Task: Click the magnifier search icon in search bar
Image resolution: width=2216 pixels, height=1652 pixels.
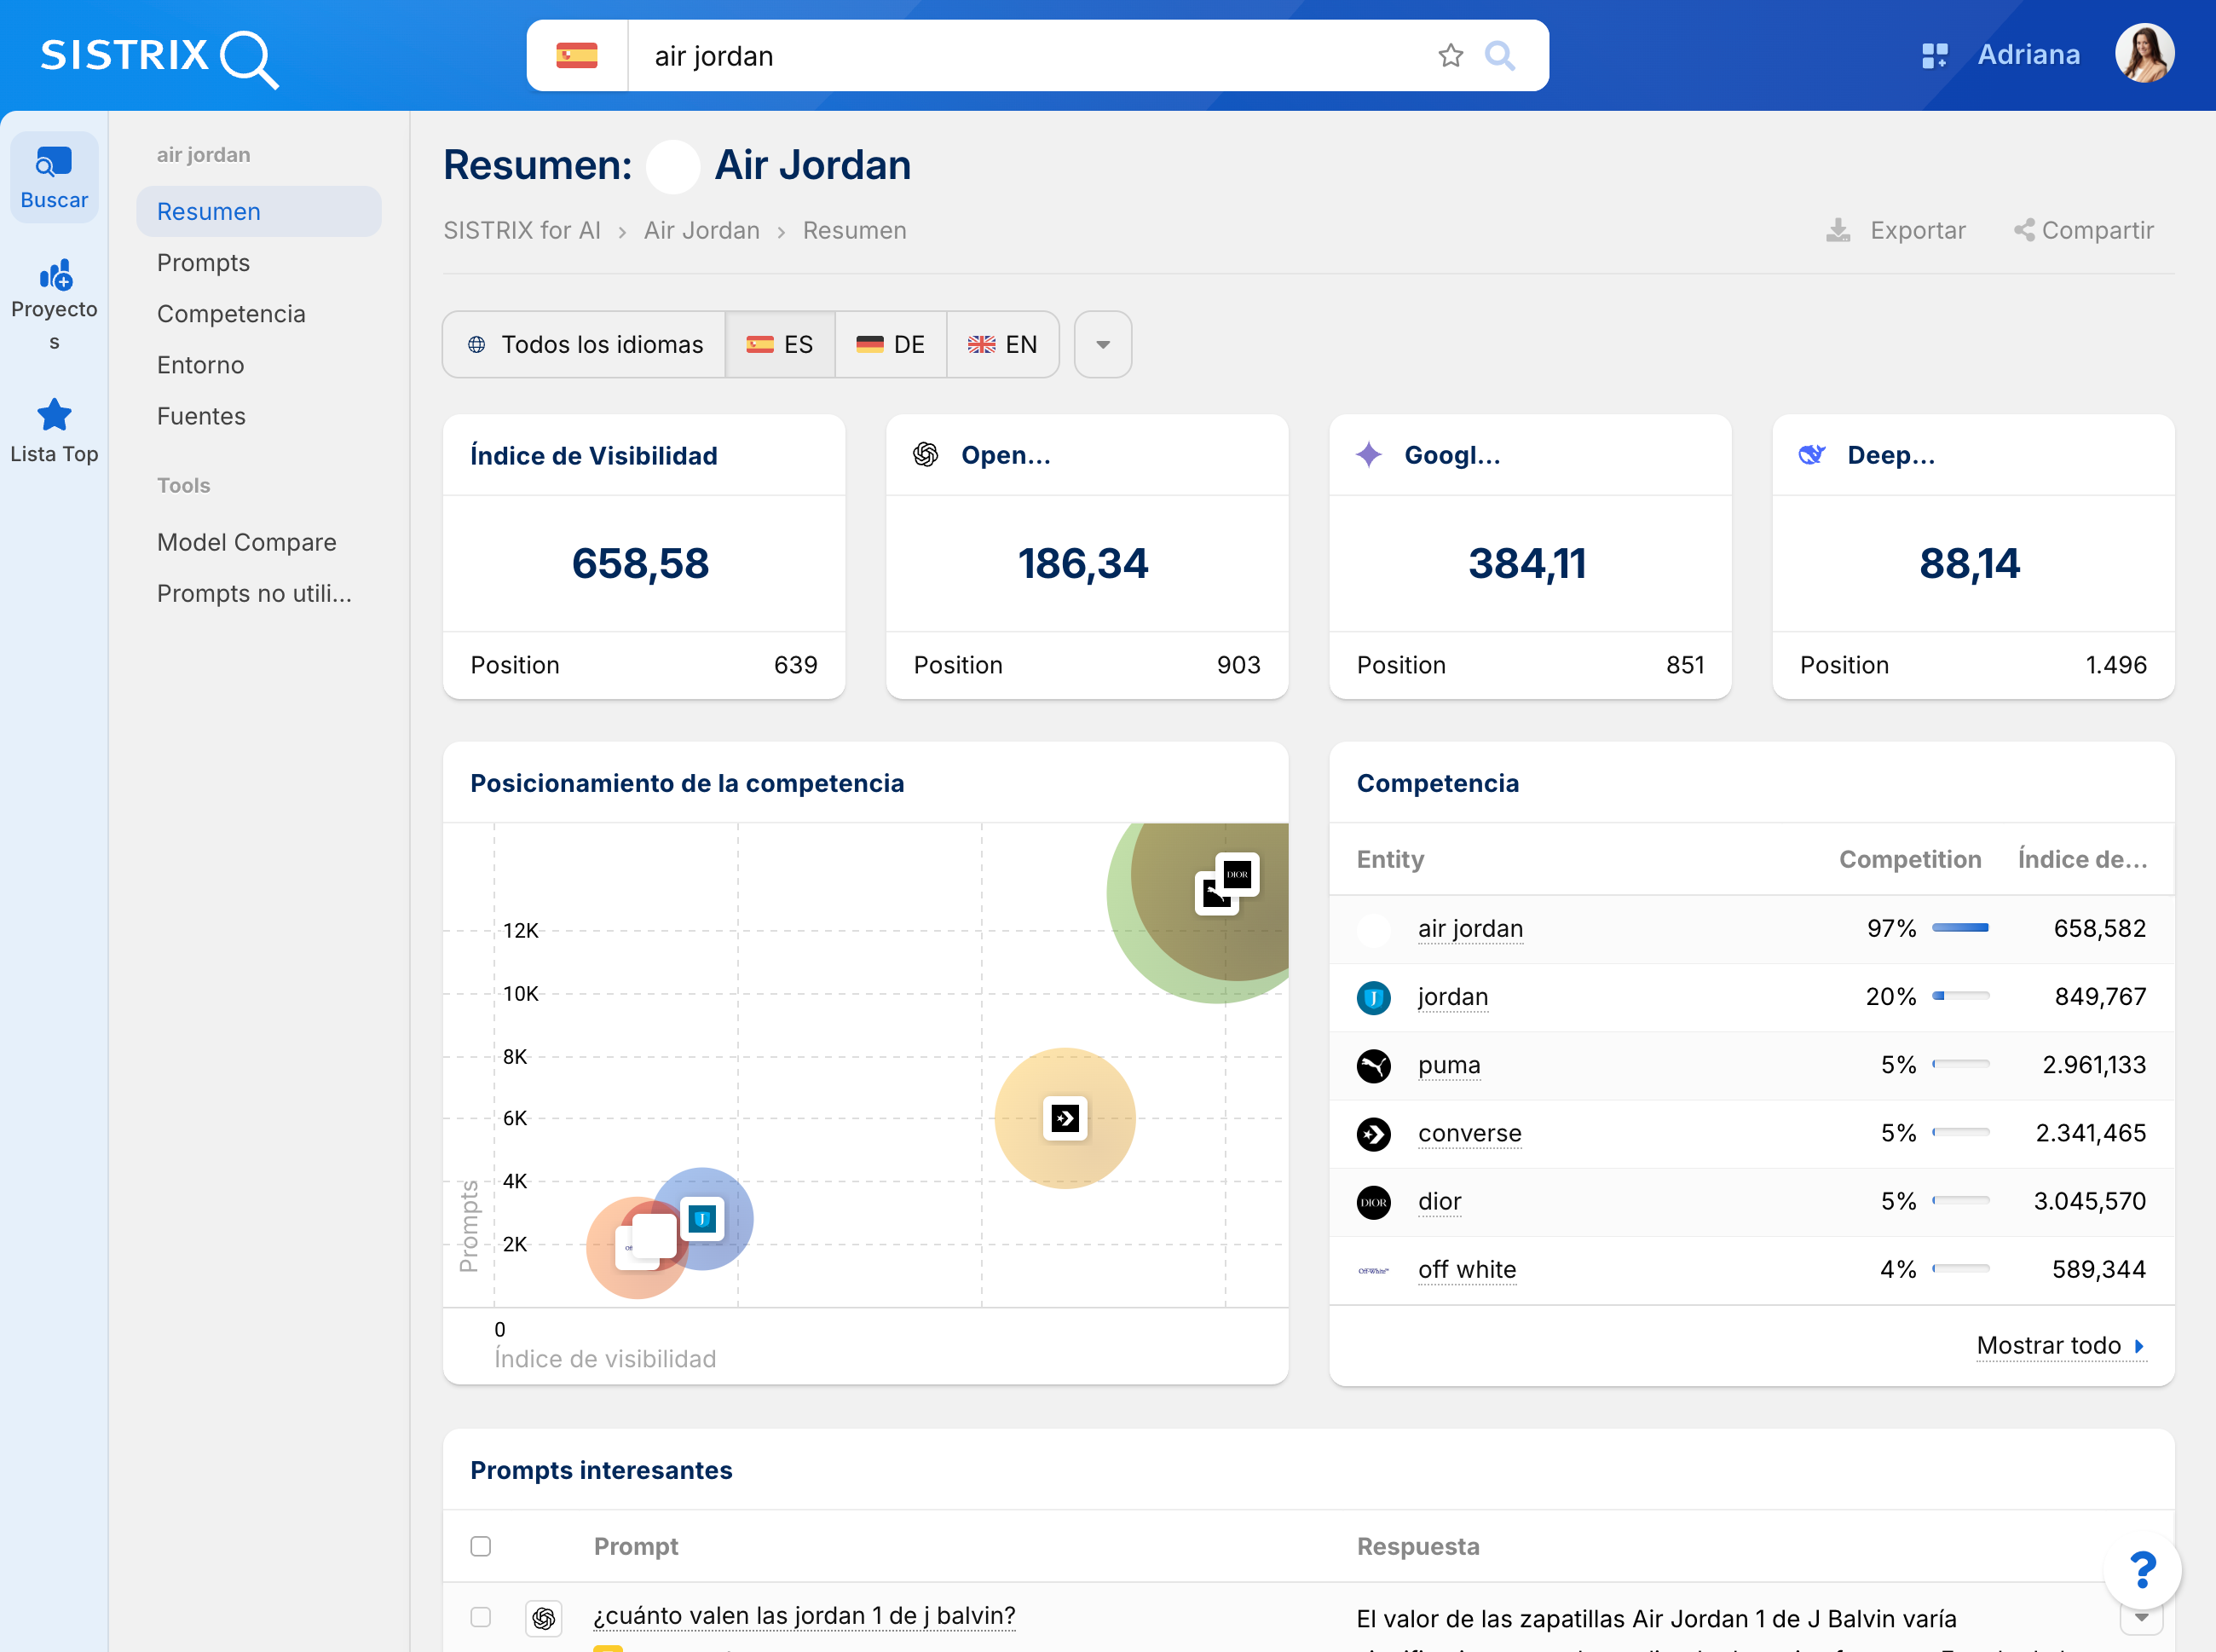Action: point(1499,56)
